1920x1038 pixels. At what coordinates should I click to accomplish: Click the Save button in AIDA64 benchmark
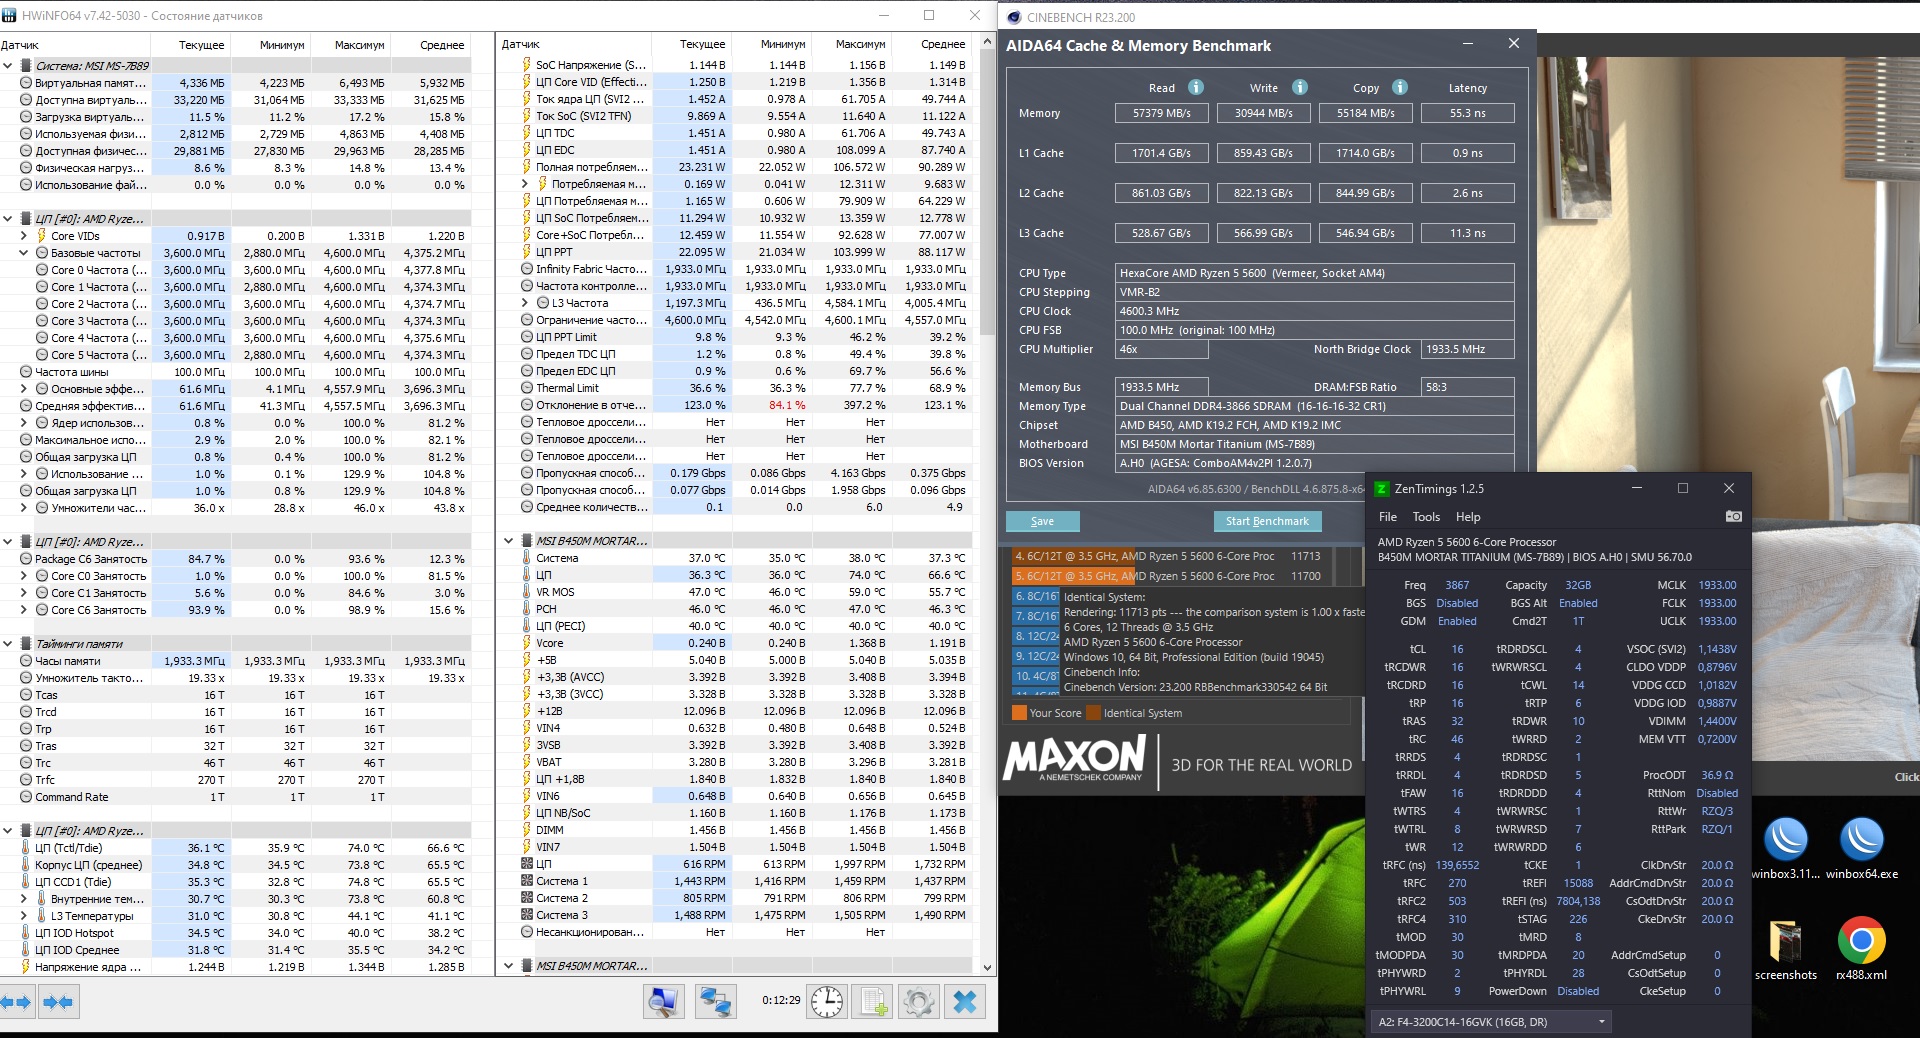click(1042, 521)
